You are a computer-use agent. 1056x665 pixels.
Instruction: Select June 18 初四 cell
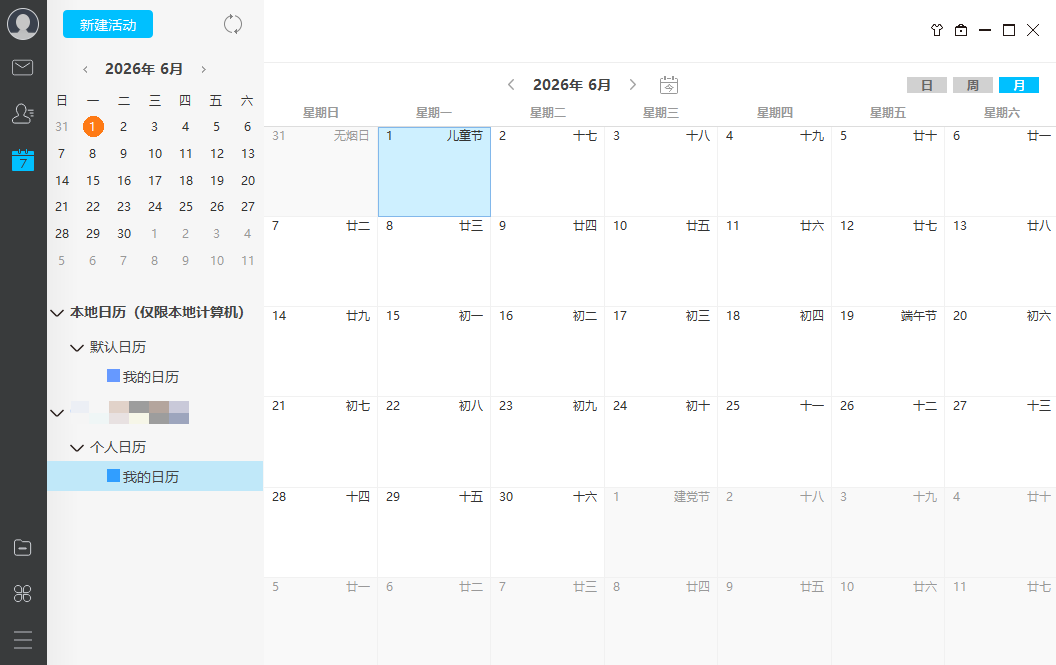(x=774, y=352)
